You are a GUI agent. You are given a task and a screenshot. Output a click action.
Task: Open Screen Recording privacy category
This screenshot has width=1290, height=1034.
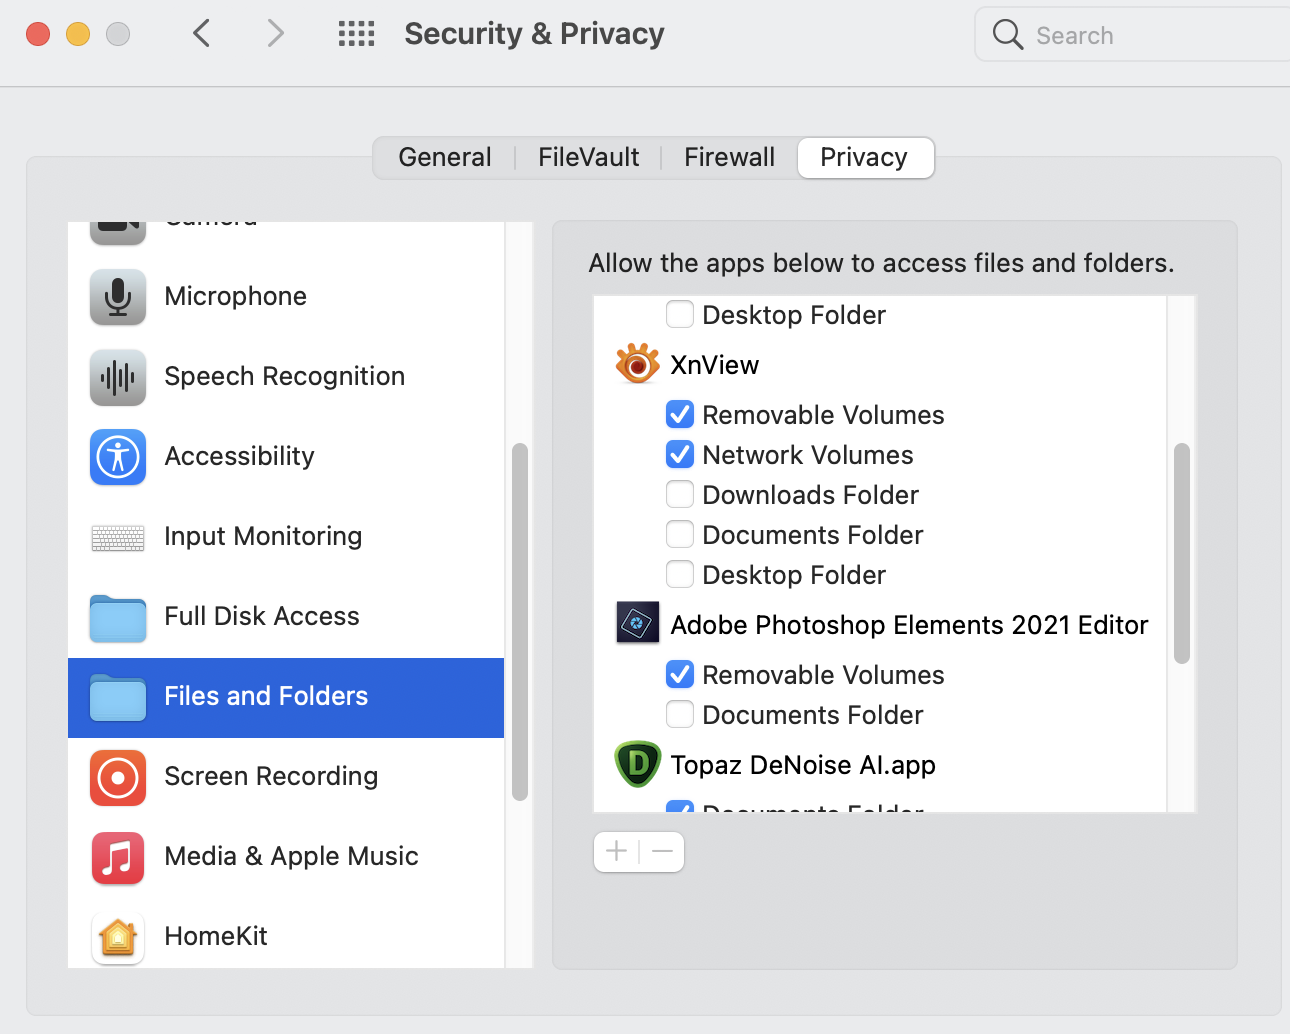(270, 776)
